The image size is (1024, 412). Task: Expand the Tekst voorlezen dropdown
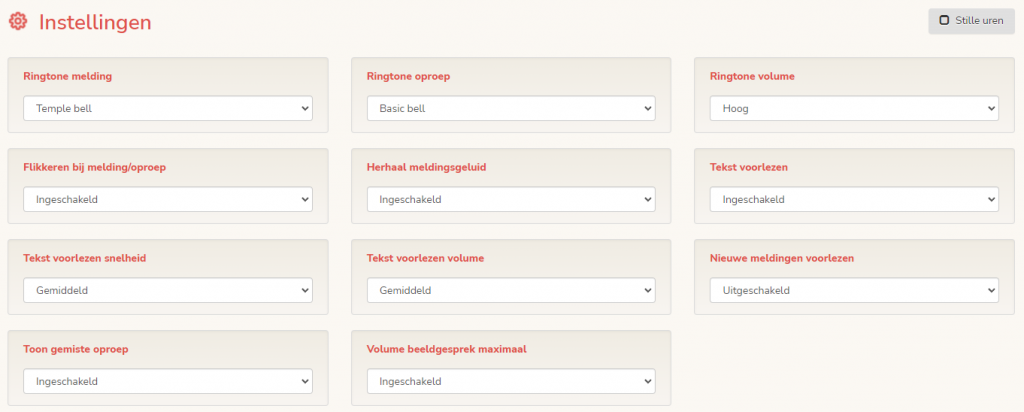point(854,199)
